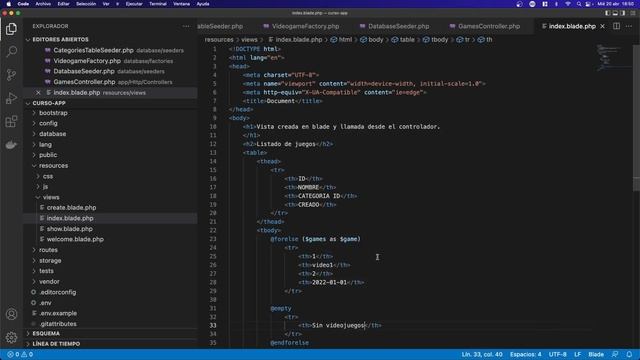Toggle the secondary sidebar layout icon
Screen dimensions: 640x360
click(x=622, y=13)
